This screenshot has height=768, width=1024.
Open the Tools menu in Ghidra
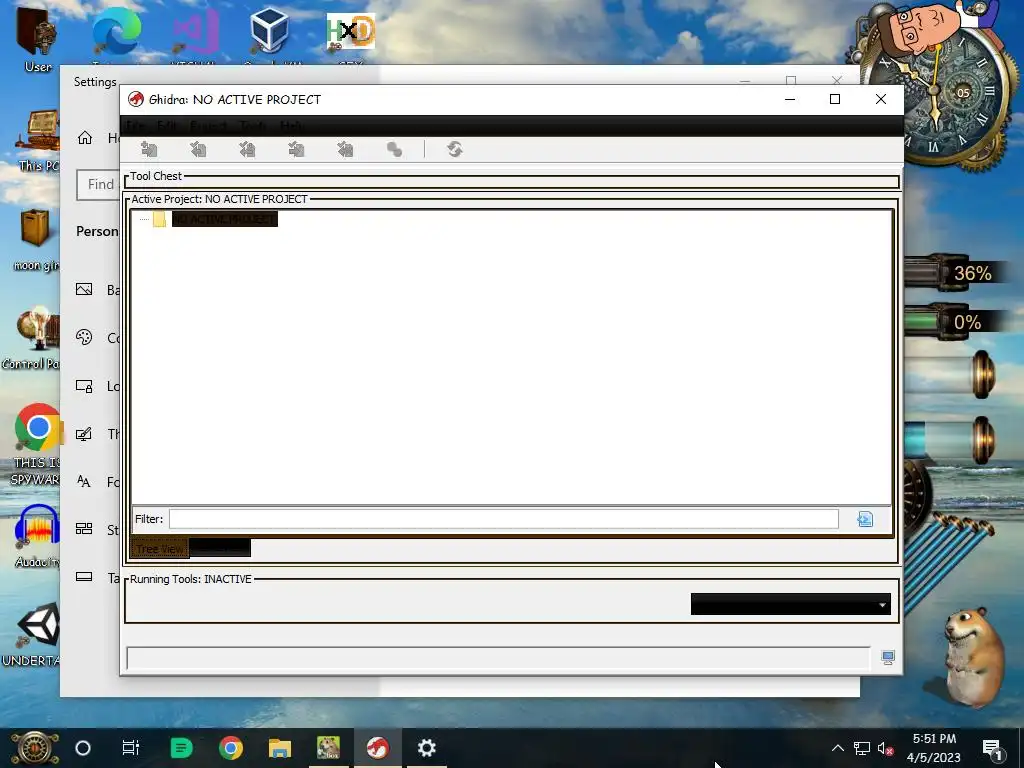pyautogui.click(x=253, y=125)
